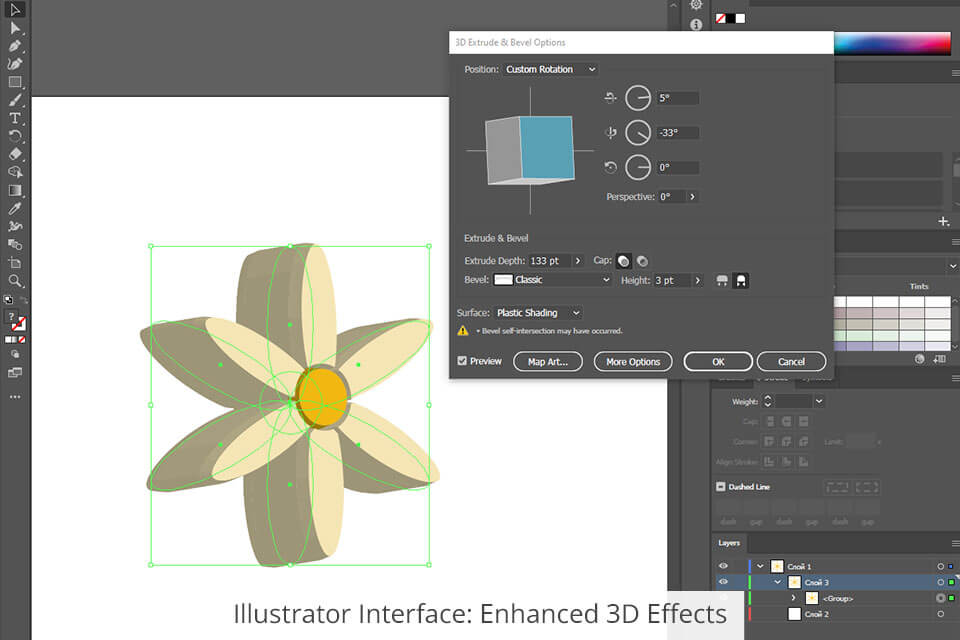Click the Map Art button
Viewport: 960px width, 640px height.
(548, 362)
